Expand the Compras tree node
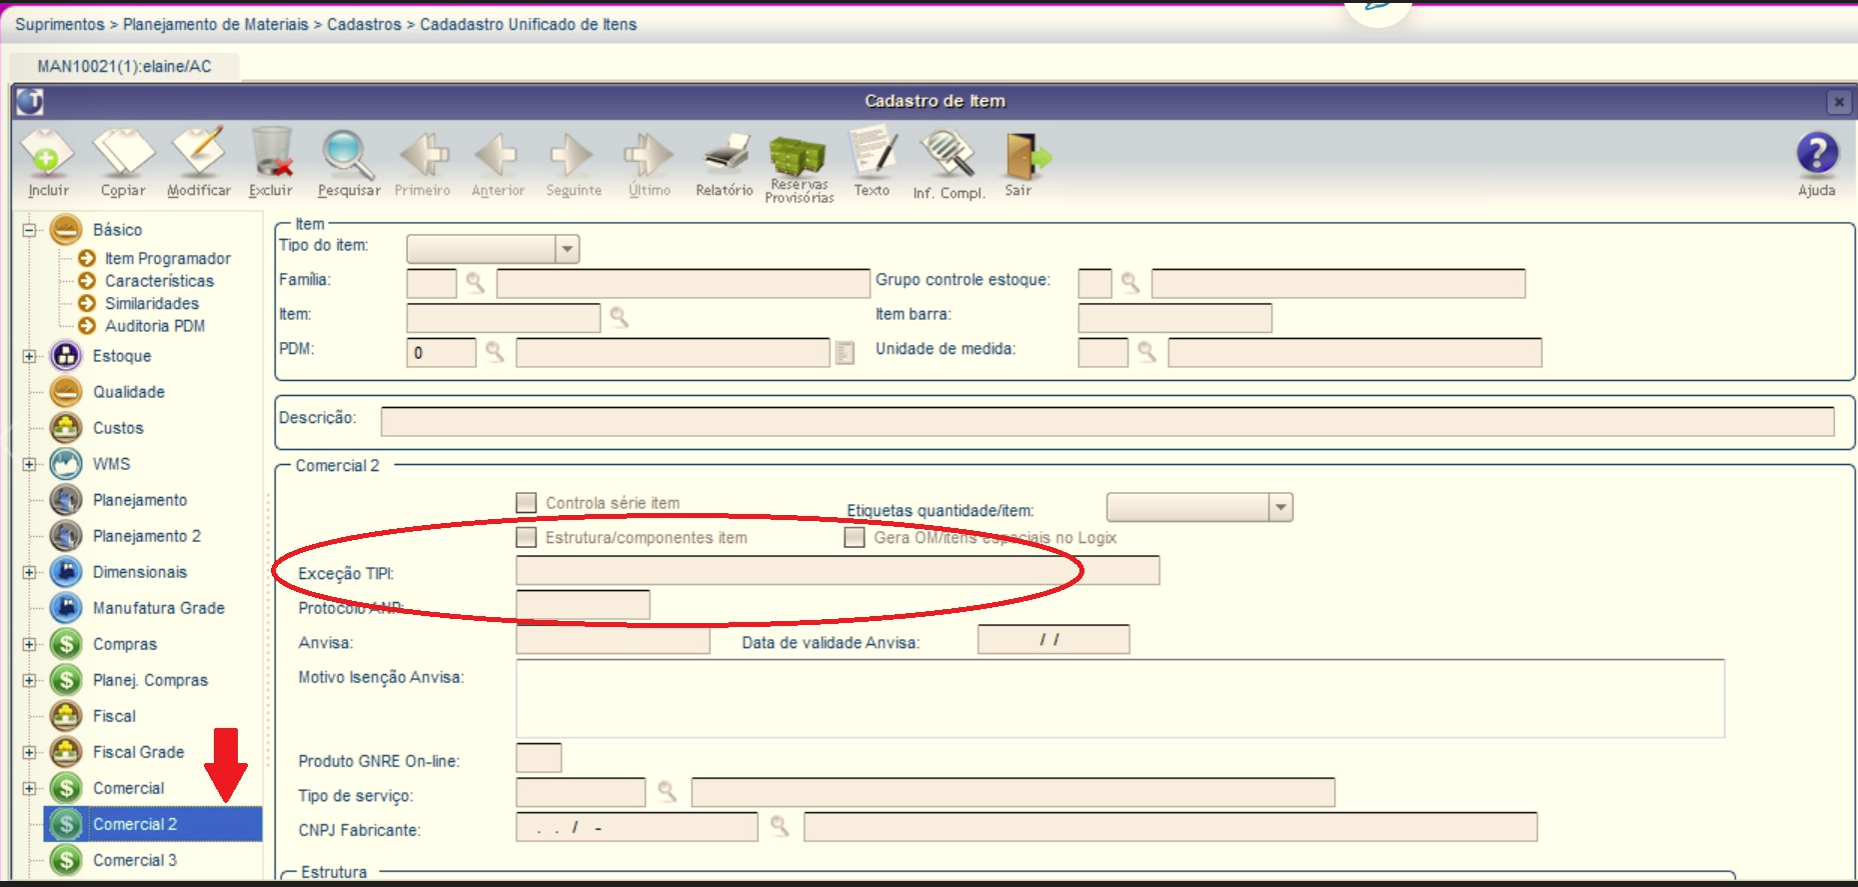 [30, 644]
